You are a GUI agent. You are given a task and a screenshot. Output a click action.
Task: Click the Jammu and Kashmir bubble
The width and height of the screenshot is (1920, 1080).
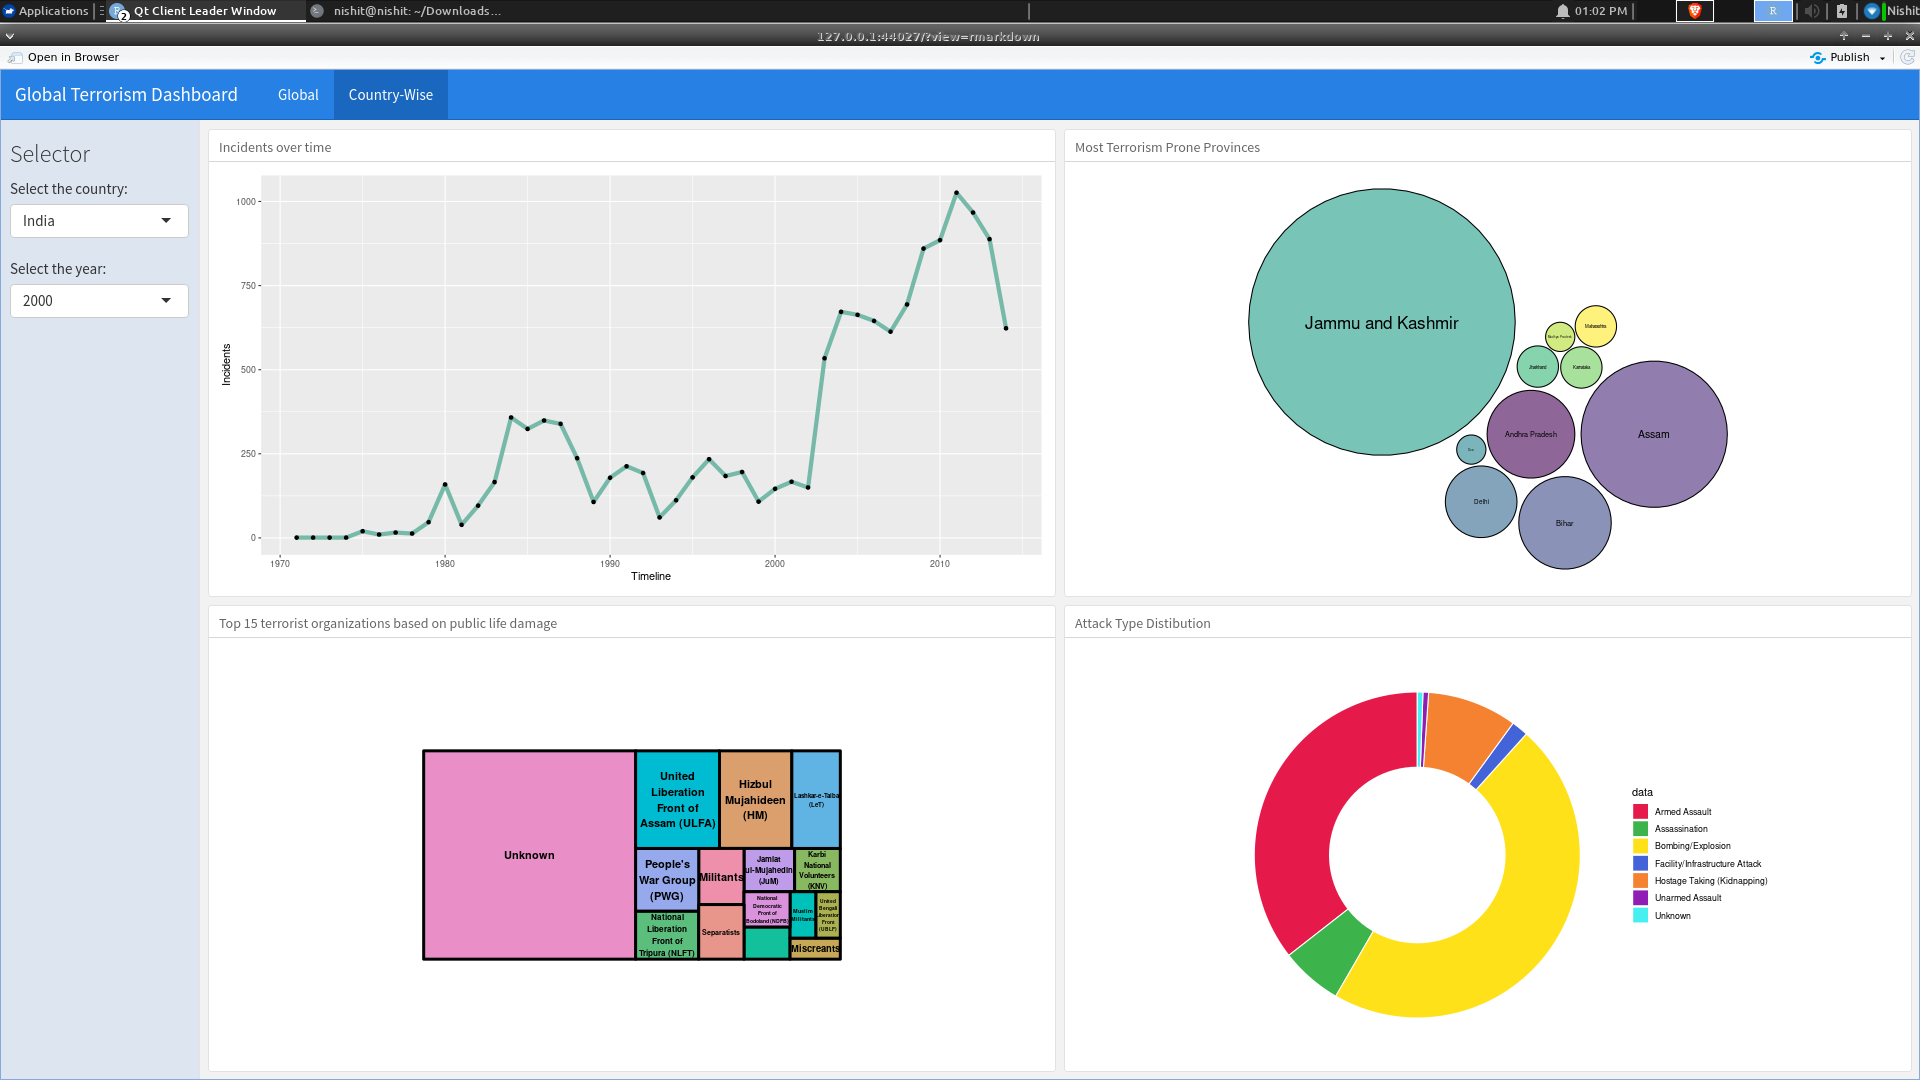(x=1381, y=322)
